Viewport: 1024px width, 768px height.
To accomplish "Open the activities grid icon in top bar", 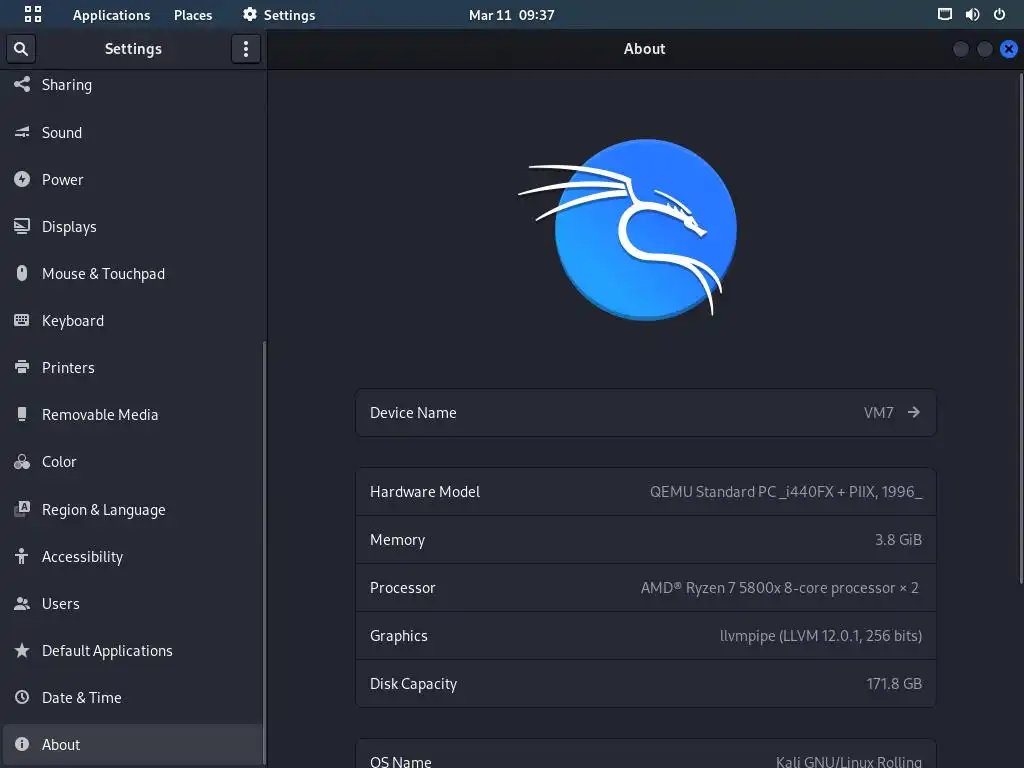I will [33, 14].
